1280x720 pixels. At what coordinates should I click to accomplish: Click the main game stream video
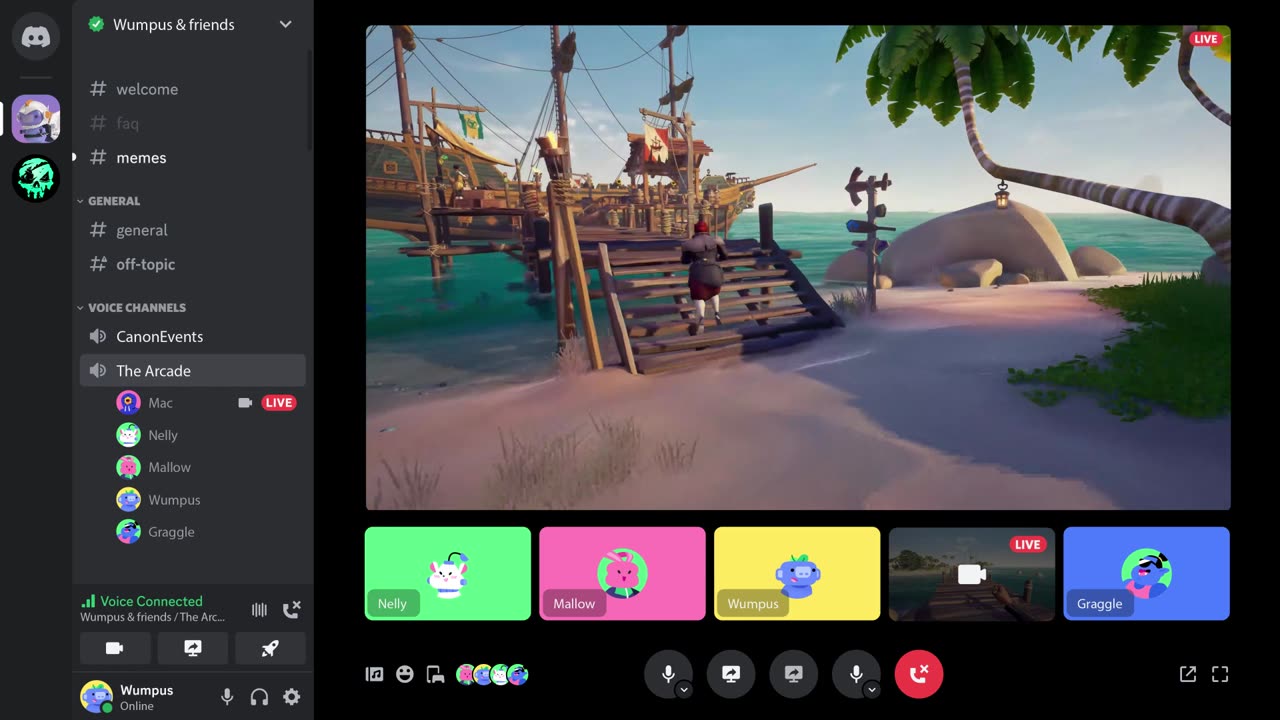(798, 268)
